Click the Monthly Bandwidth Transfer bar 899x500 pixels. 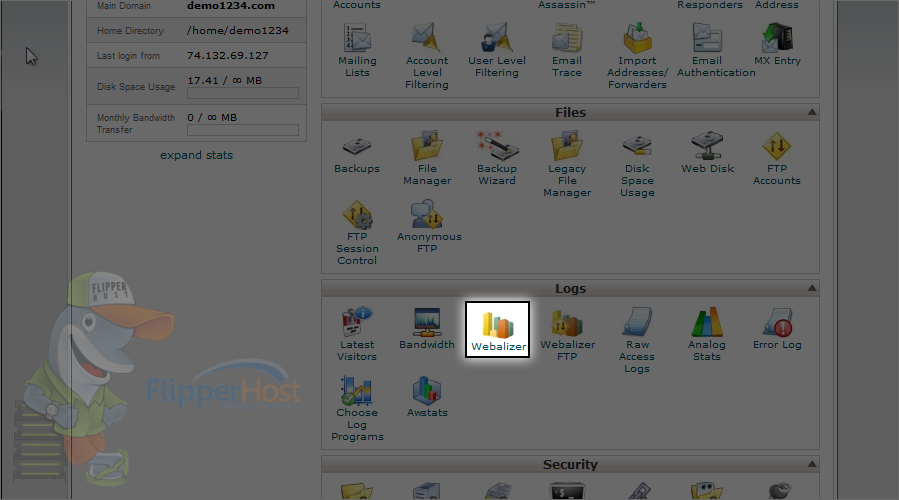click(x=243, y=130)
